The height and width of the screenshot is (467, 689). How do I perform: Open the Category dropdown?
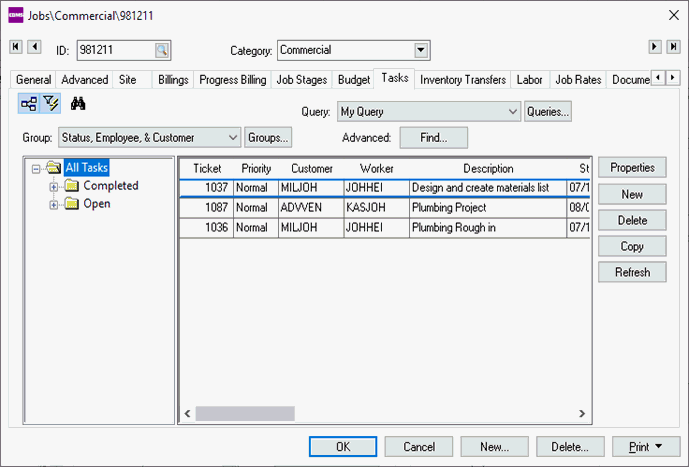click(421, 50)
